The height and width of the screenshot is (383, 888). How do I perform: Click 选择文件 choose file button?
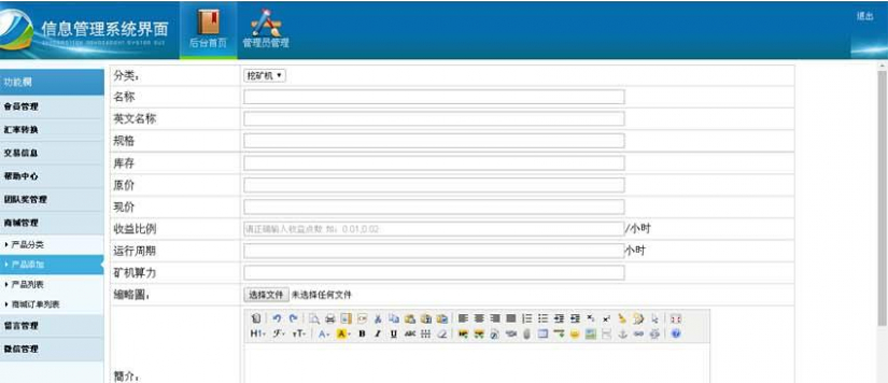tap(266, 295)
